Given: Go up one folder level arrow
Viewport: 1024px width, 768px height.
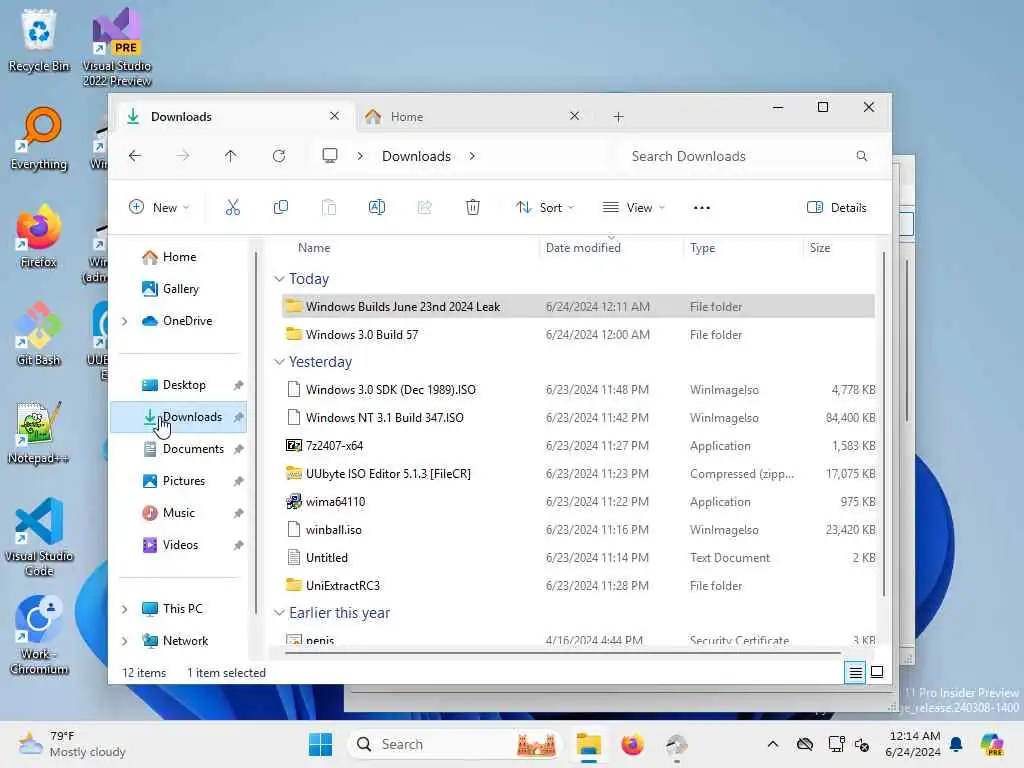Looking at the screenshot, I should tap(231, 156).
